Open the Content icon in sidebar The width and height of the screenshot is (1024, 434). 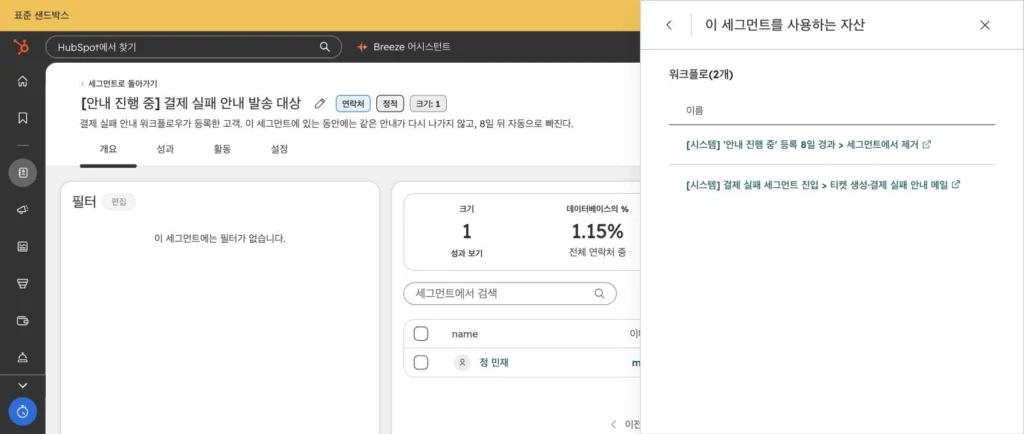tap(22, 247)
